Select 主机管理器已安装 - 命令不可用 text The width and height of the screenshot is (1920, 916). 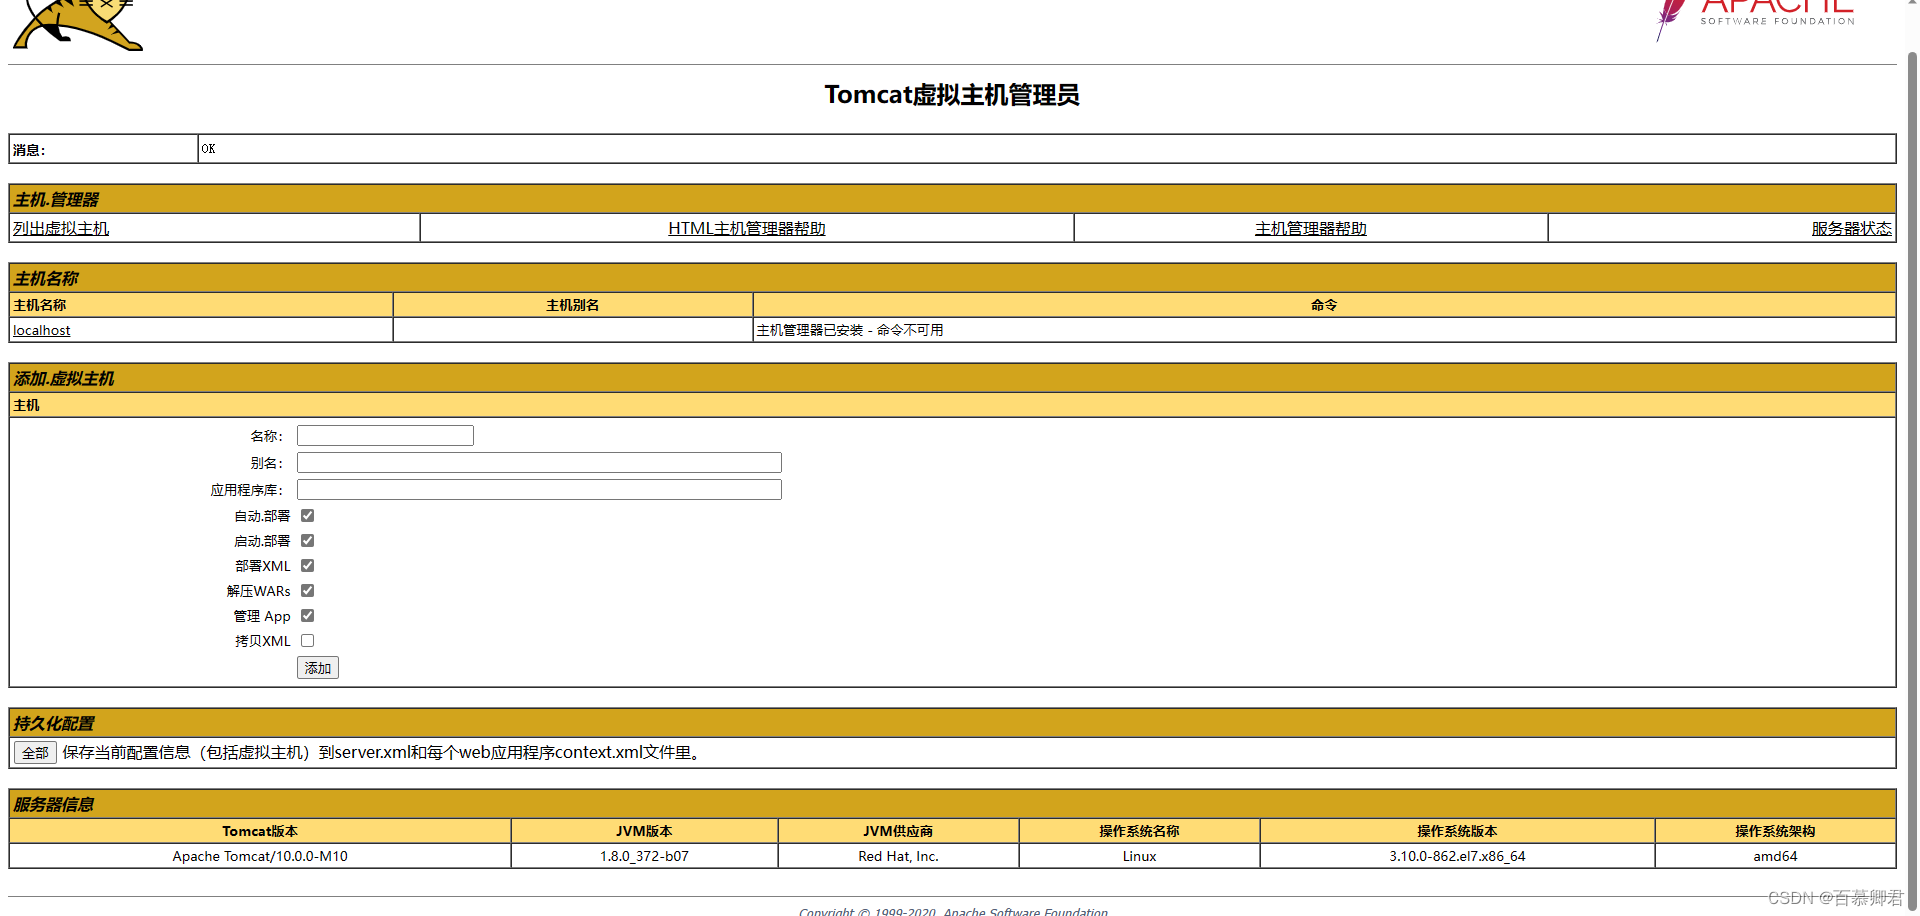tap(850, 330)
